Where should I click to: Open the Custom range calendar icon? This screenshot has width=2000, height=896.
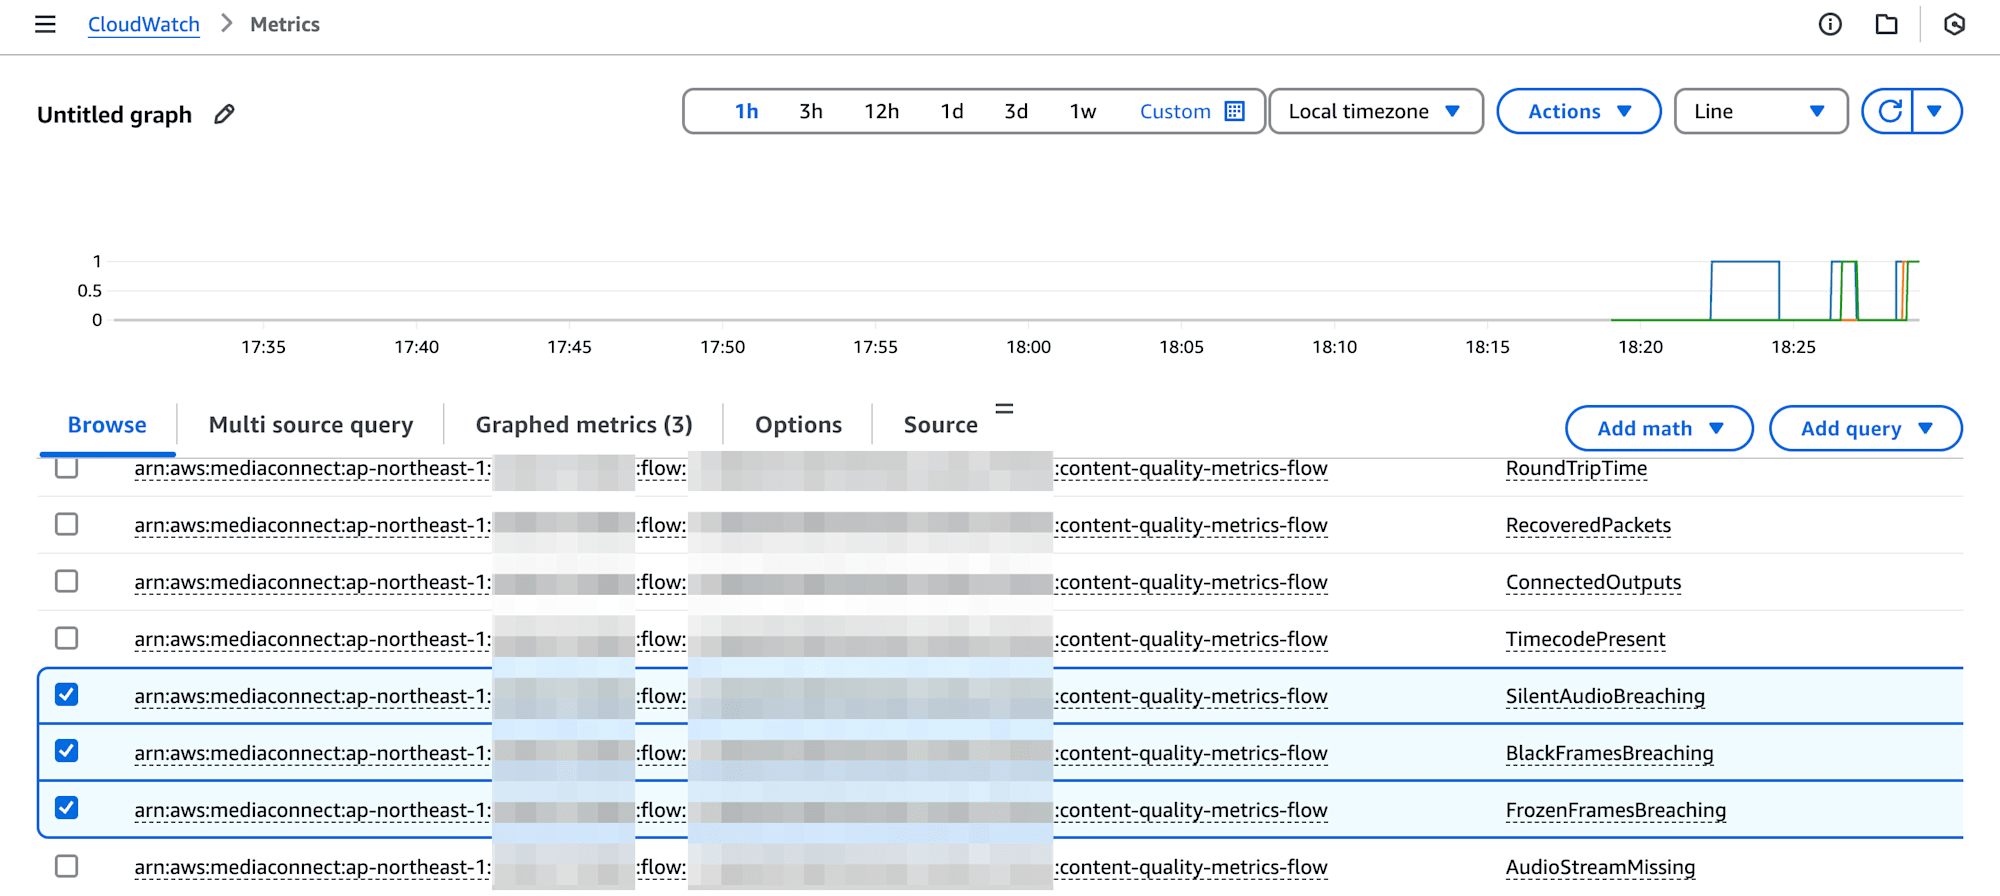coord(1235,111)
